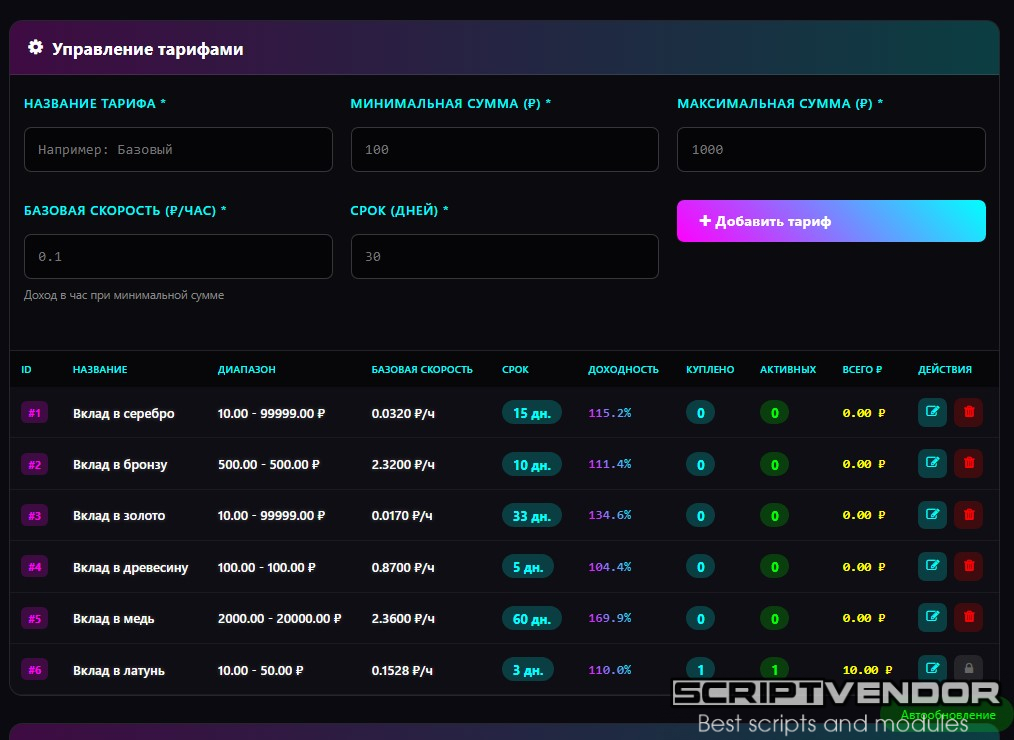The width and height of the screenshot is (1014, 740).
Task: Delete the "Вклад в бронзу" tariff row
Action: [x=968, y=464]
